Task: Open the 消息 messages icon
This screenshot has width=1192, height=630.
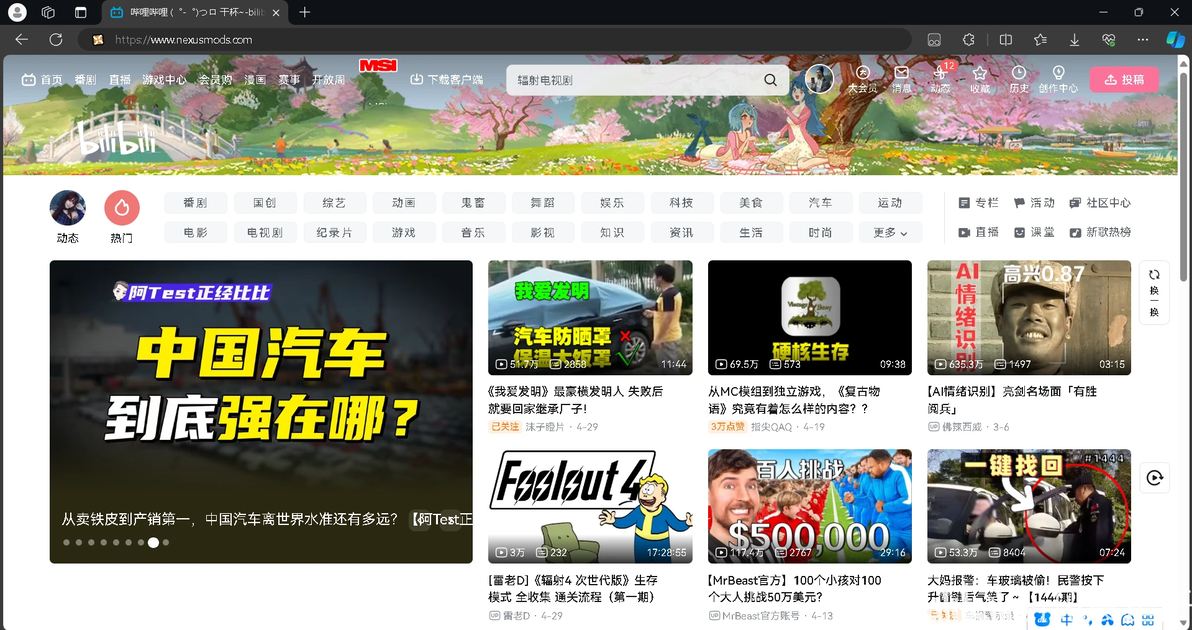Action: [901, 78]
